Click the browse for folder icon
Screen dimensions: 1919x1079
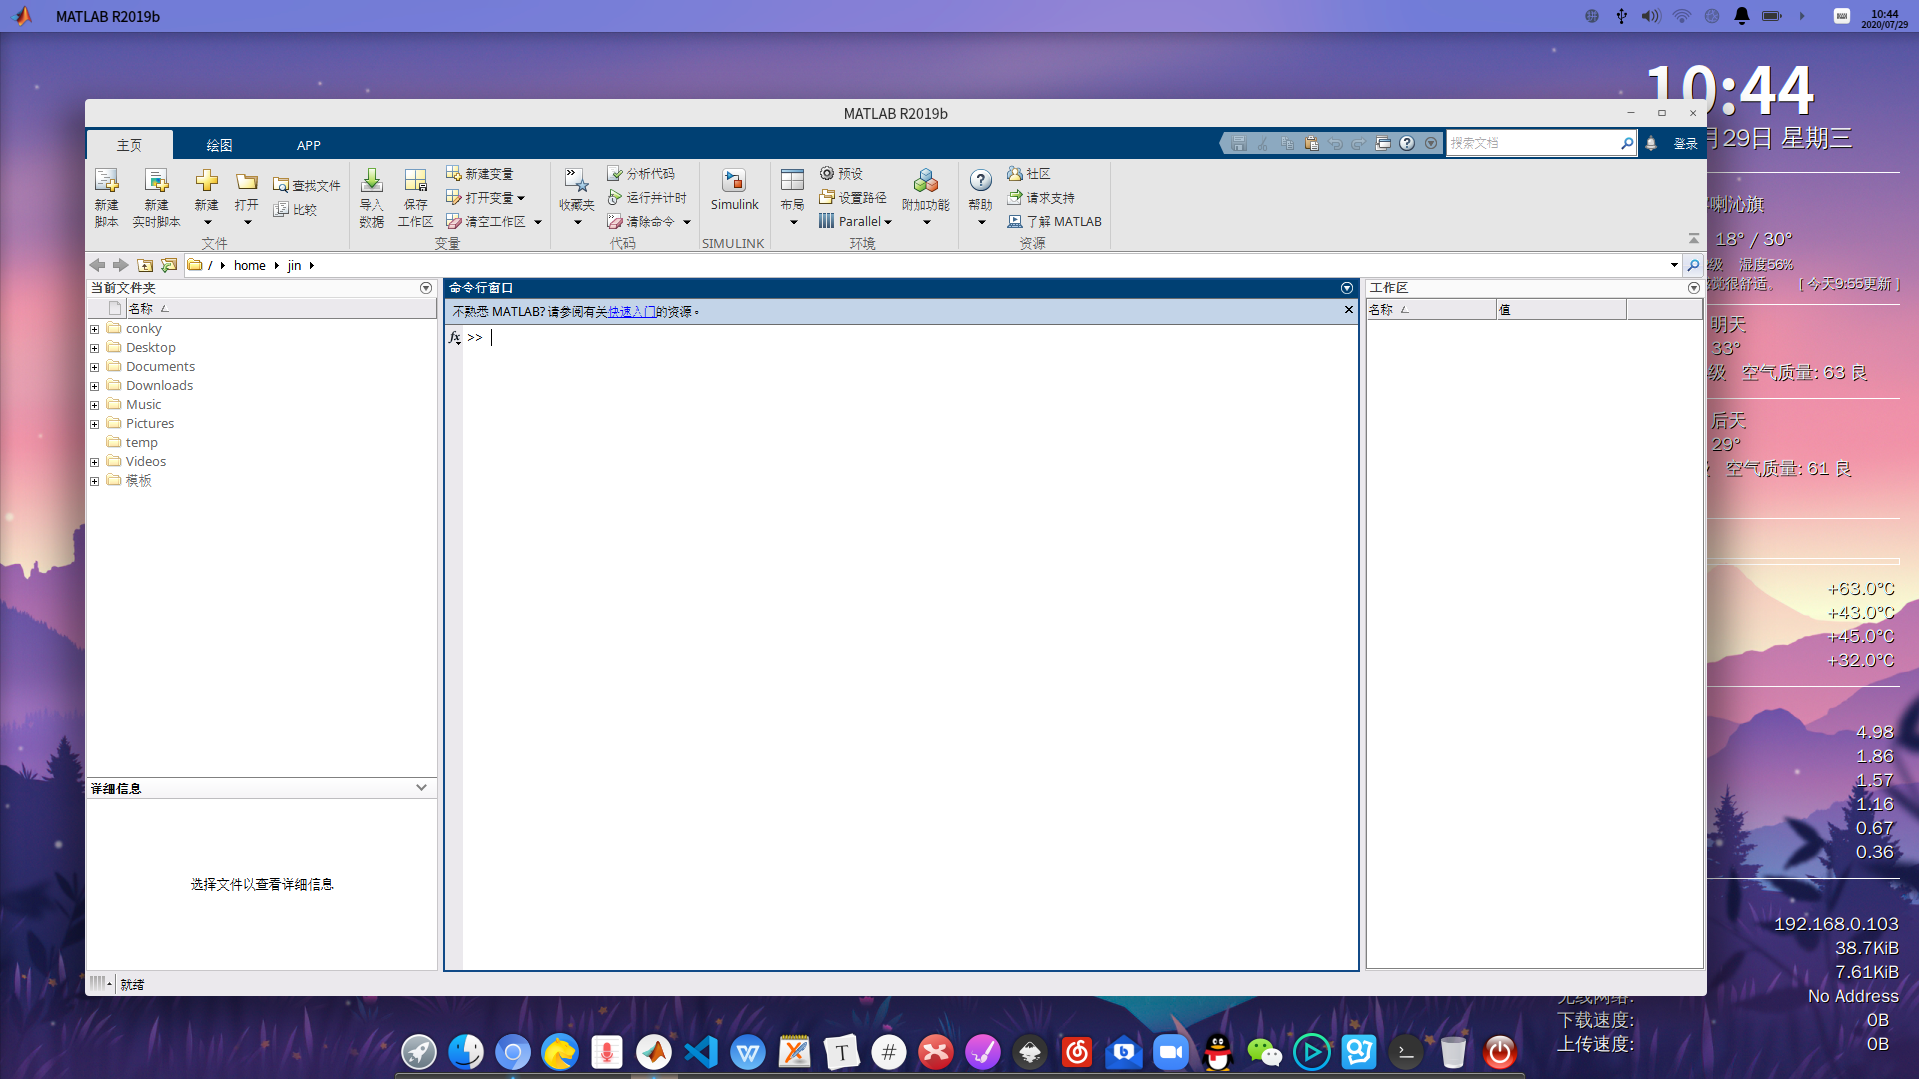[169, 265]
